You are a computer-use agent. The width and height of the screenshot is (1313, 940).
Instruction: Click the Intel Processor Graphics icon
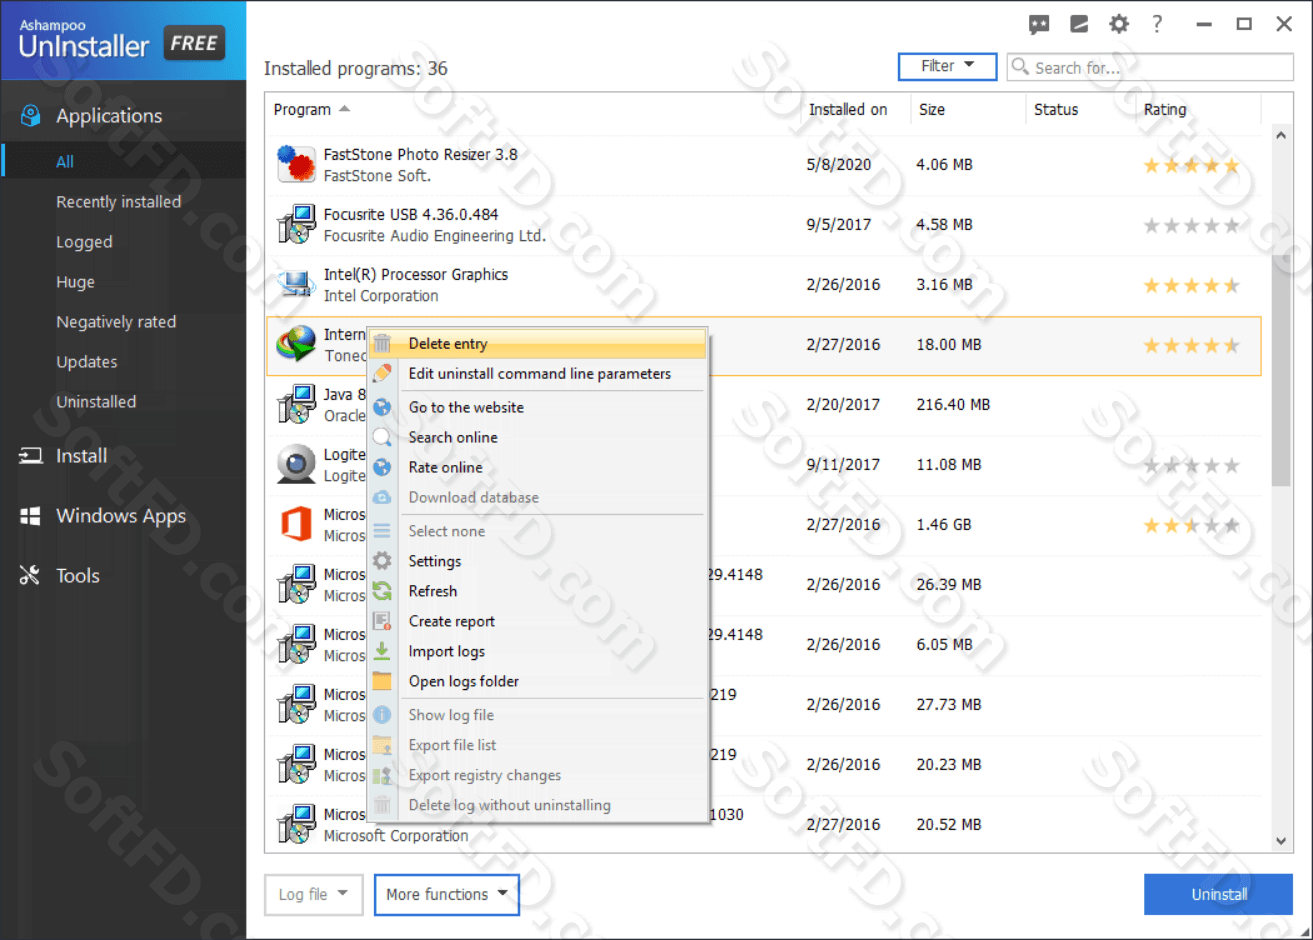(296, 284)
